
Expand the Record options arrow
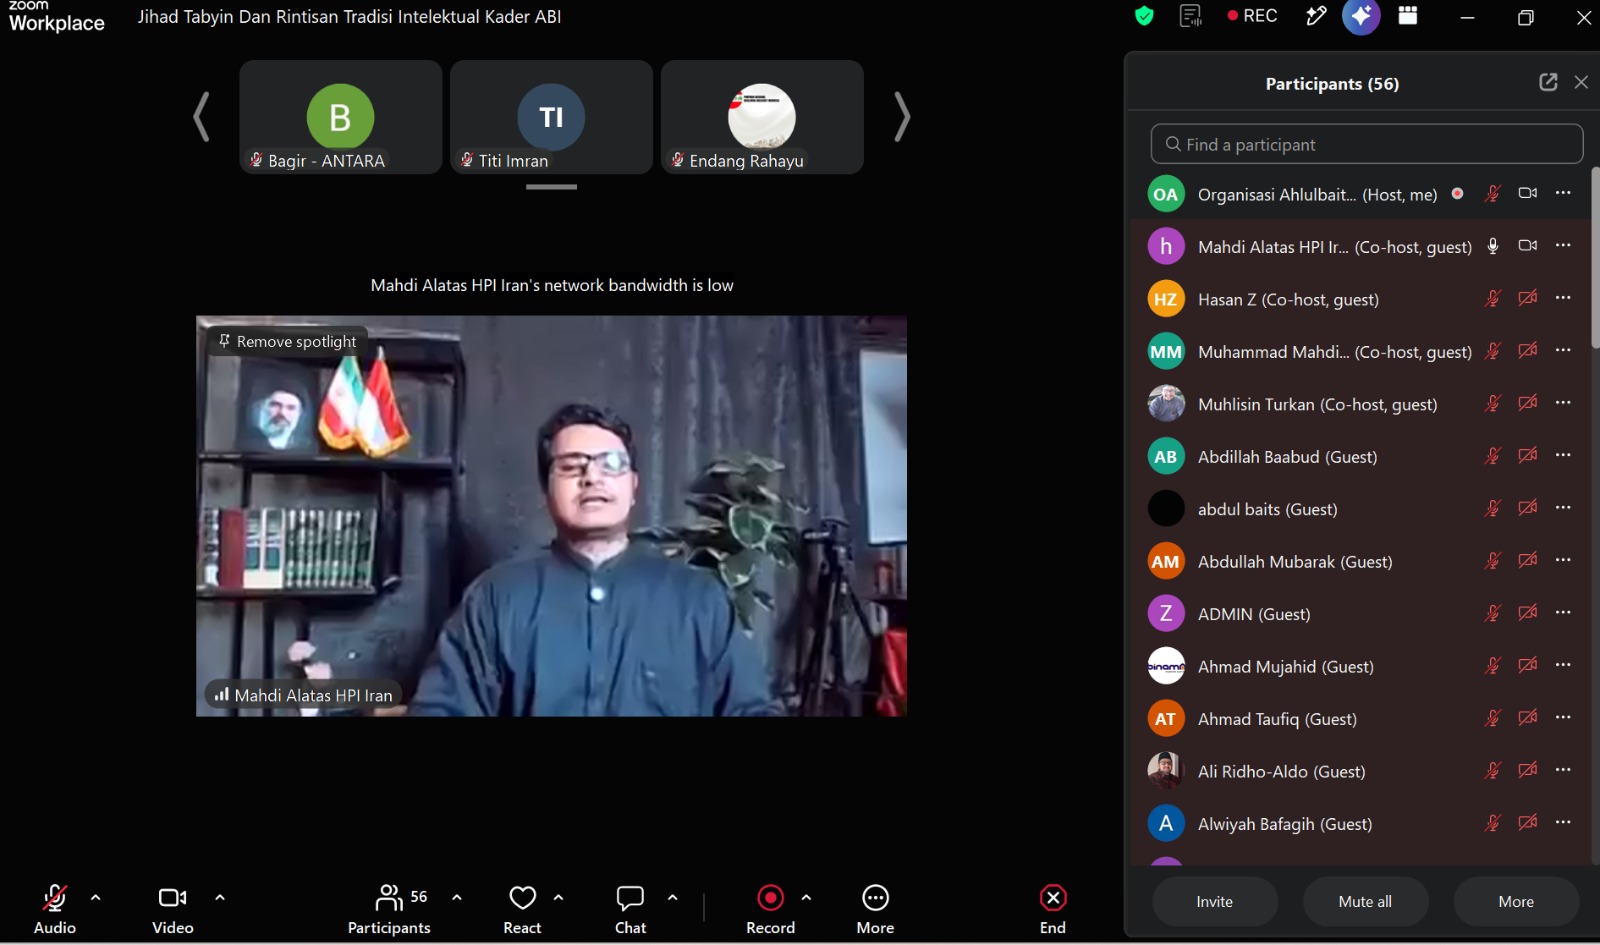[x=806, y=897]
